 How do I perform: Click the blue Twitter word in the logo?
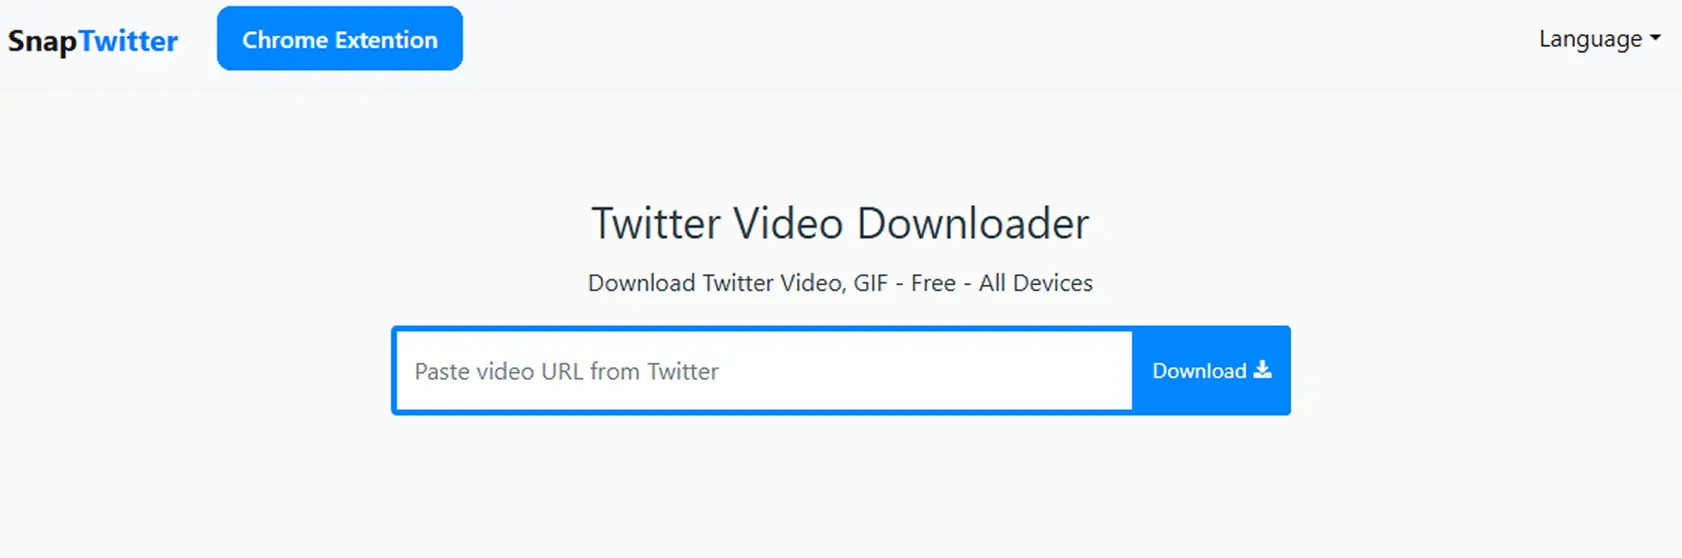point(128,41)
